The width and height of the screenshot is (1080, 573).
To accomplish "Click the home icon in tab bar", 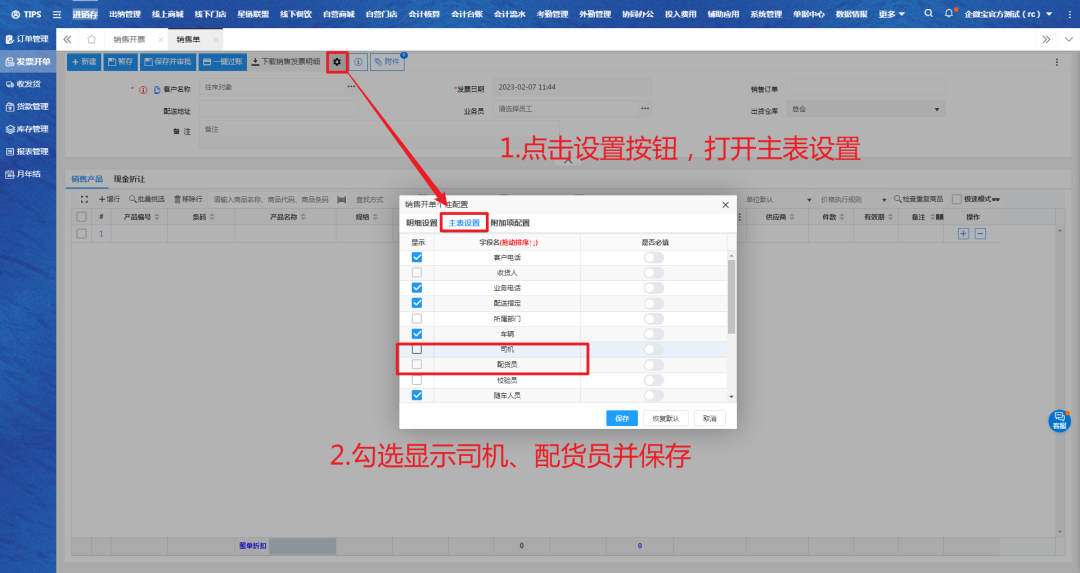I will (92, 39).
